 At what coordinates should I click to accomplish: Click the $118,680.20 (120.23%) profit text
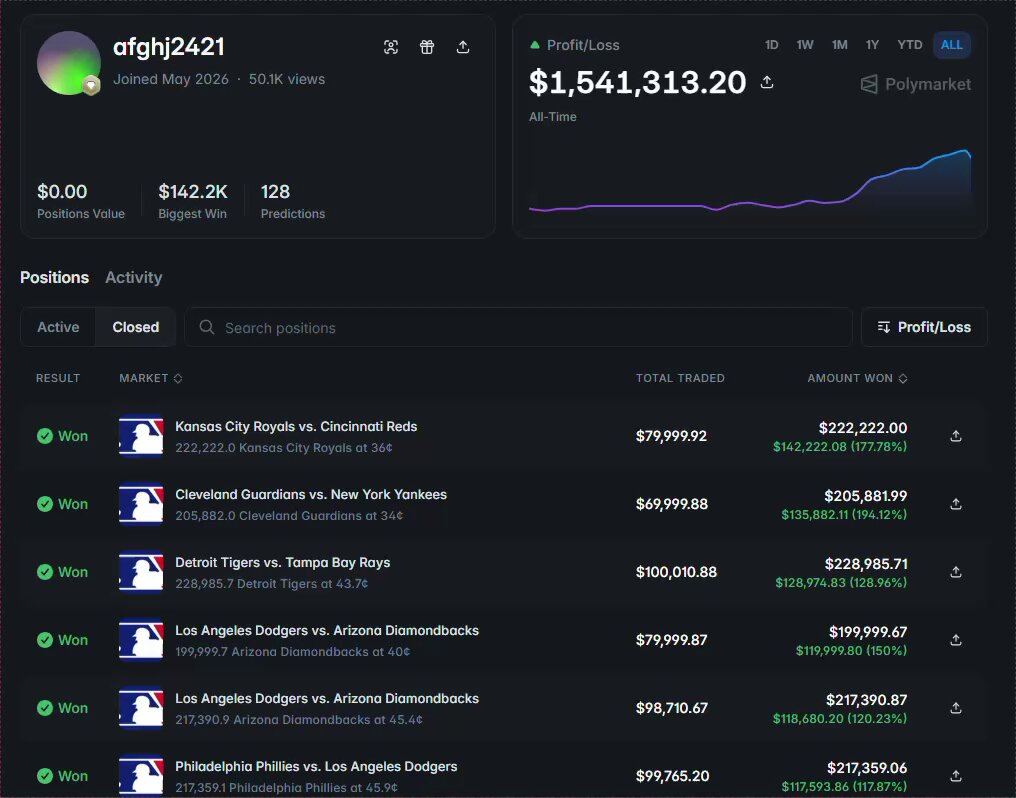840,718
